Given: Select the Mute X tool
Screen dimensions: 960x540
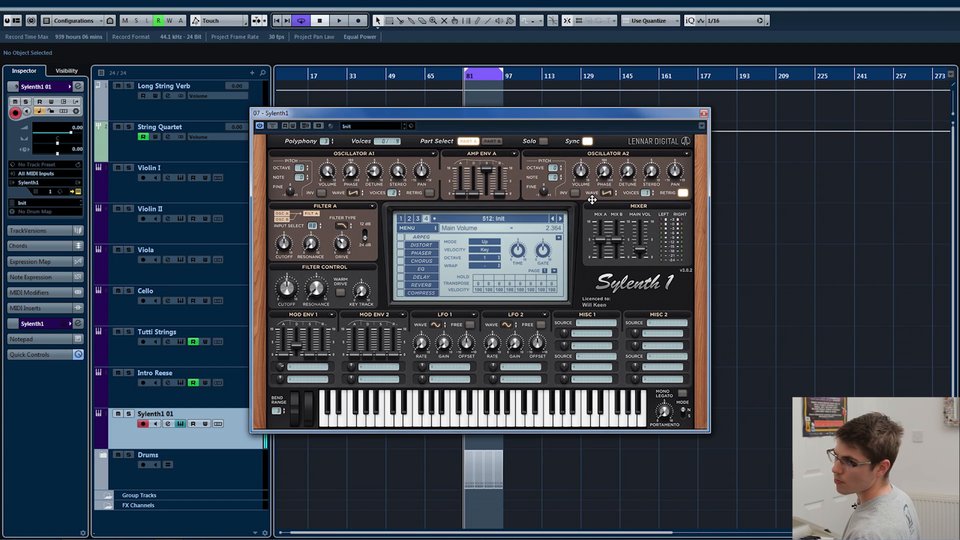Looking at the screenshot, I should pyautogui.click(x=444, y=20).
